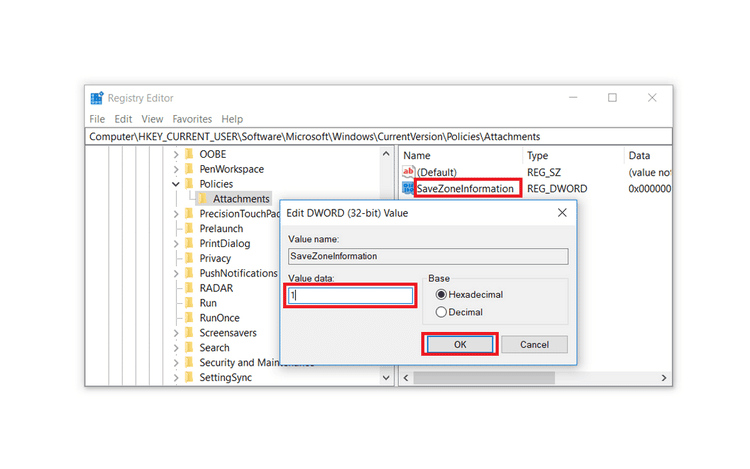Viewport: 750px width, 469px height.
Task: Click the (Default) string value icon
Action: point(408,172)
